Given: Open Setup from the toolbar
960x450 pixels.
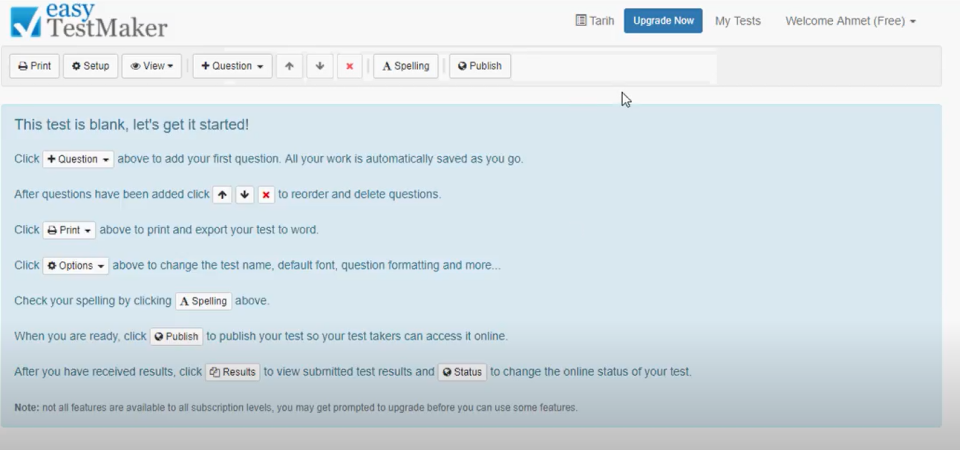Looking at the screenshot, I should click(91, 66).
